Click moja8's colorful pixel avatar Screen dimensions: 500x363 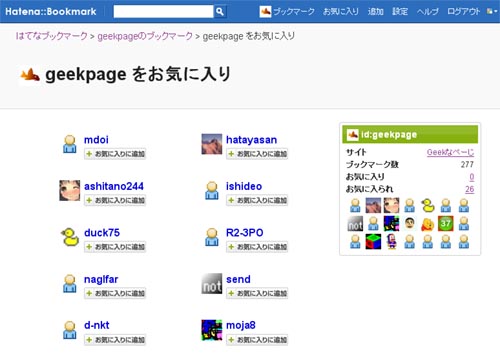coord(212,330)
